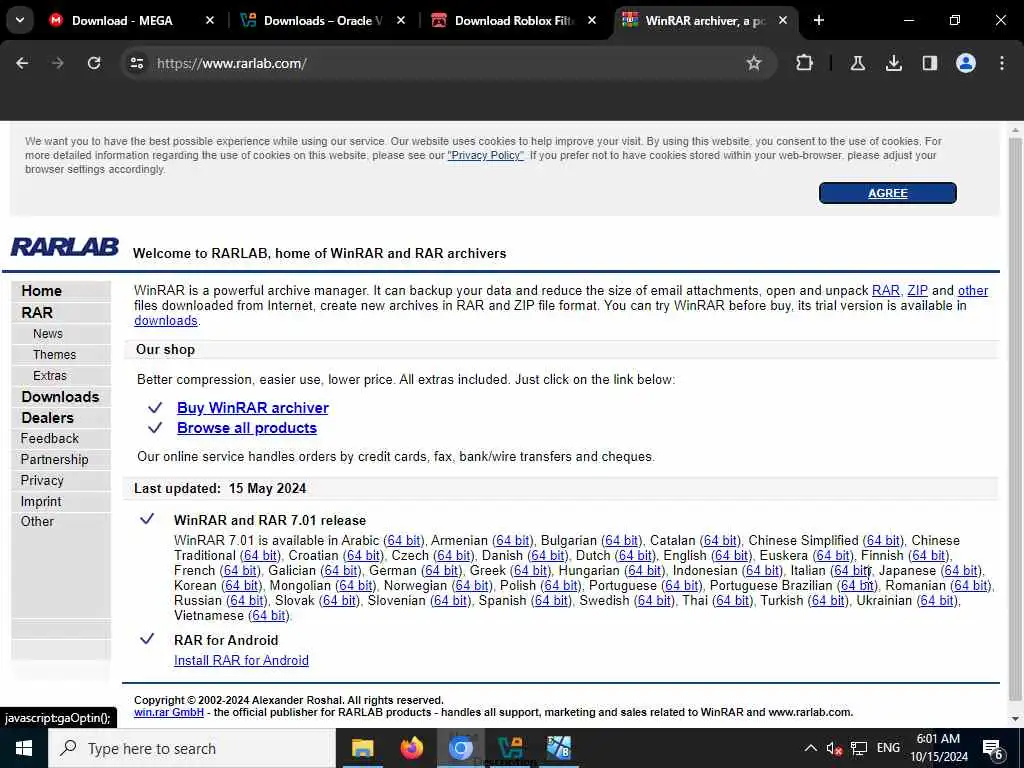Follow the RAR link in the intro text
The width and height of the screenshot is (1024, 768).
886,291
